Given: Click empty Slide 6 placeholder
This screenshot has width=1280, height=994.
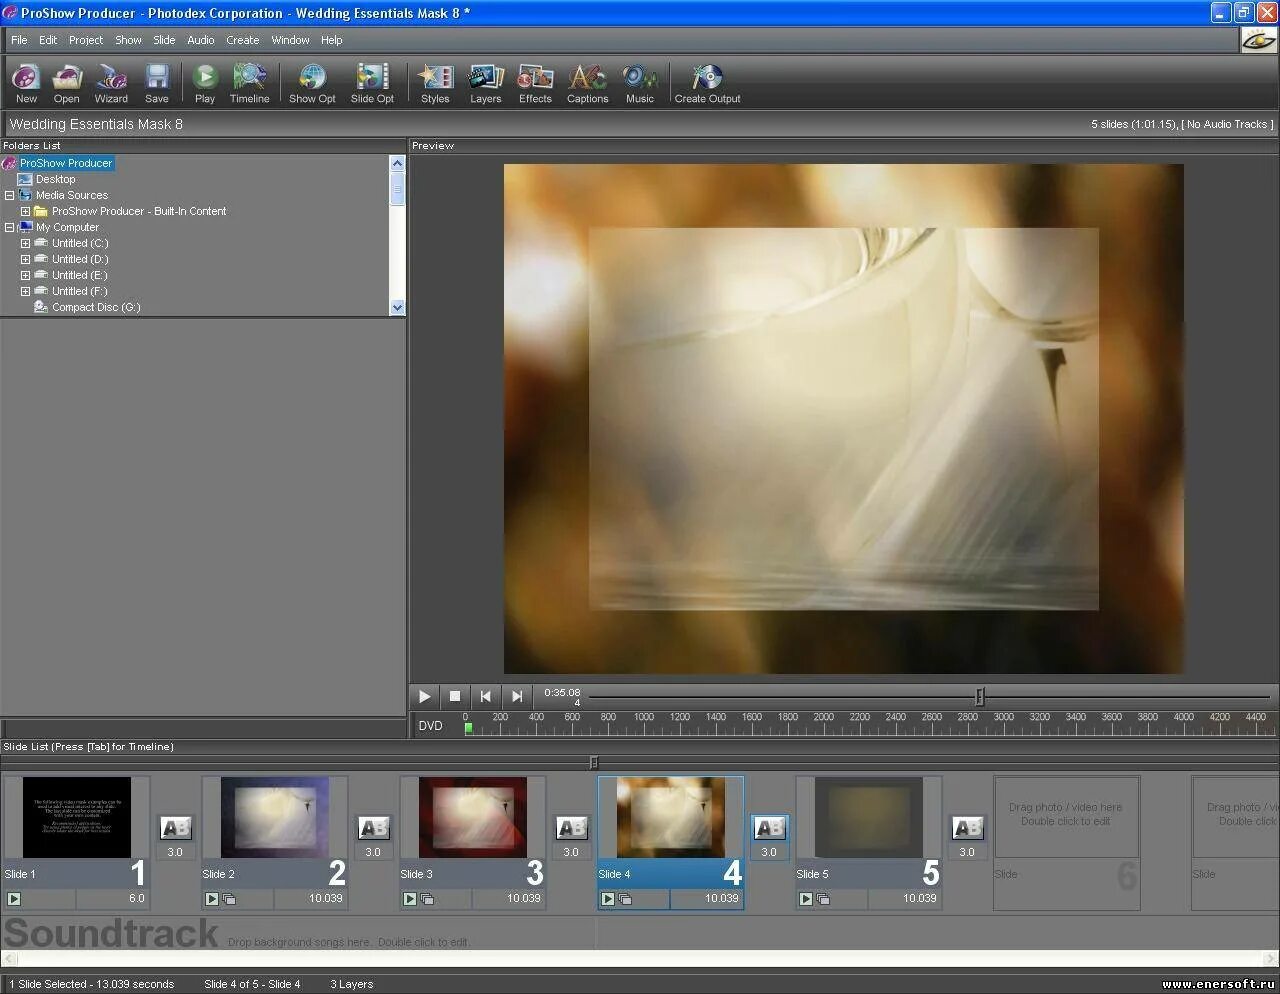Looking at the screenshot, I should [1066, 844].
